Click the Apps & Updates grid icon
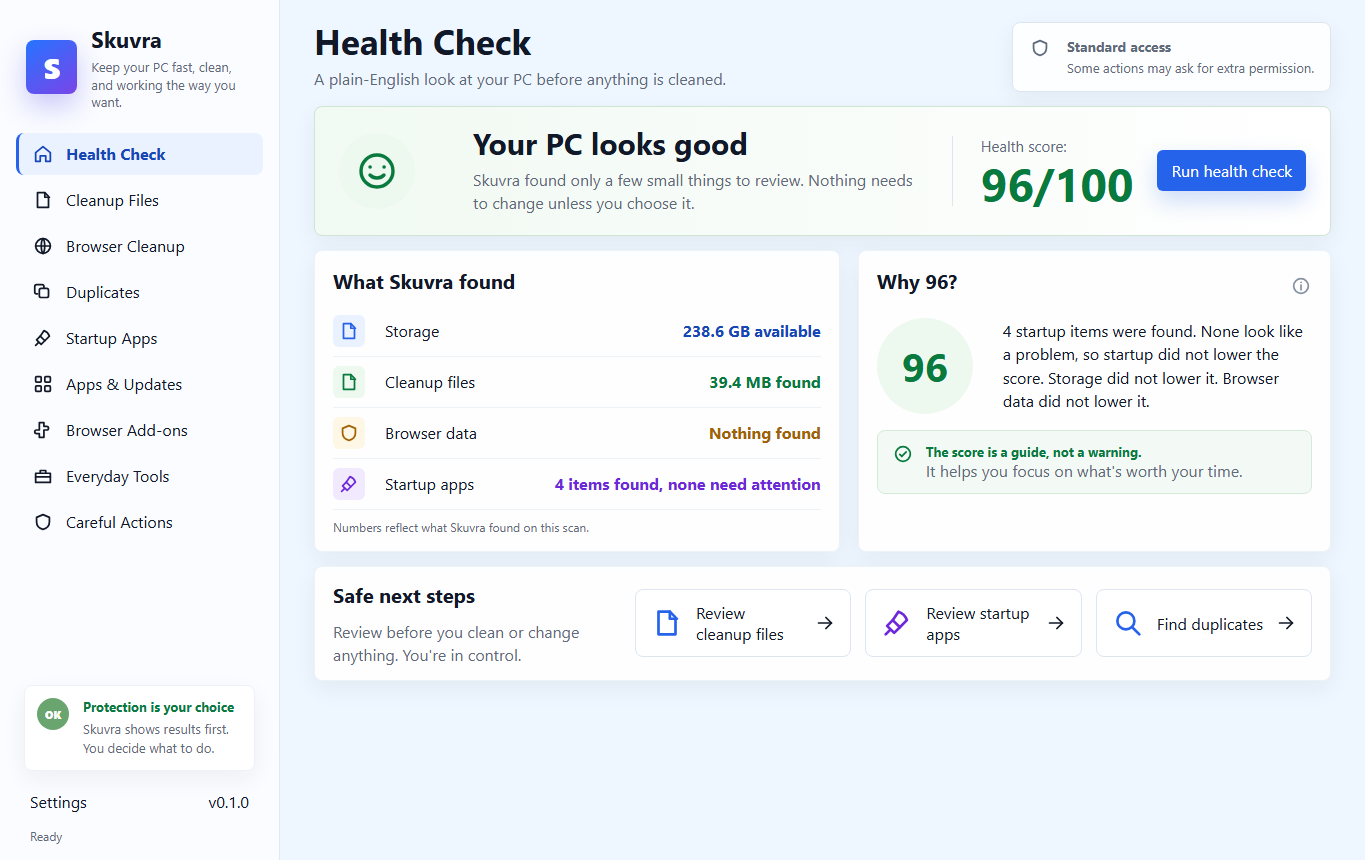Screen dimensions: 1365x860 tap(43, 384)
